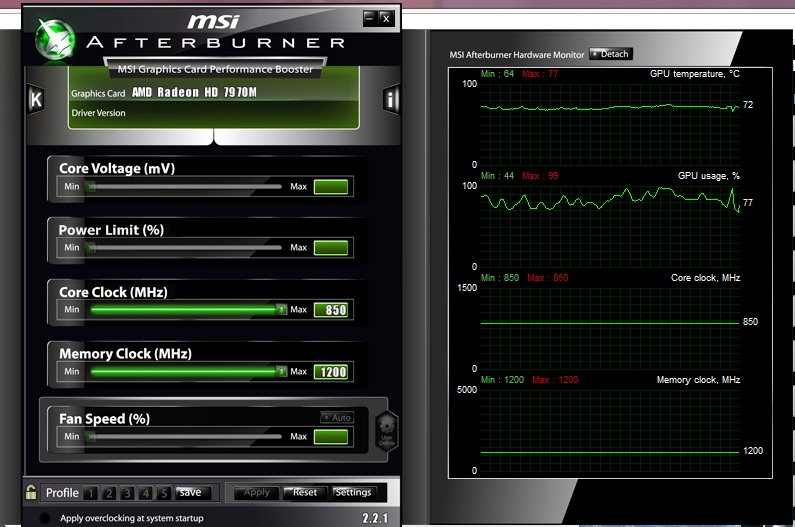Minimize the Afterburner window
This screenshot has width=795, height=527.
pos(370,18)
